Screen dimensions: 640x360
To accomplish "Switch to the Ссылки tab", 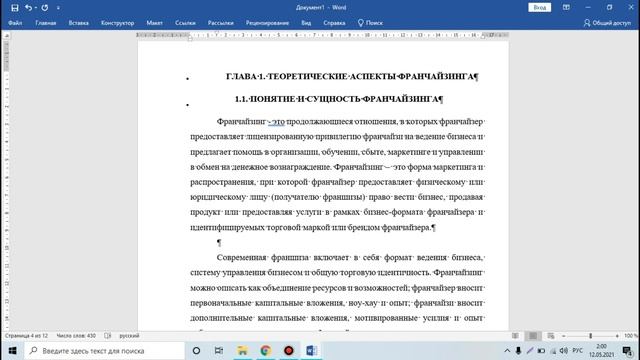I will tap(185, 23).
